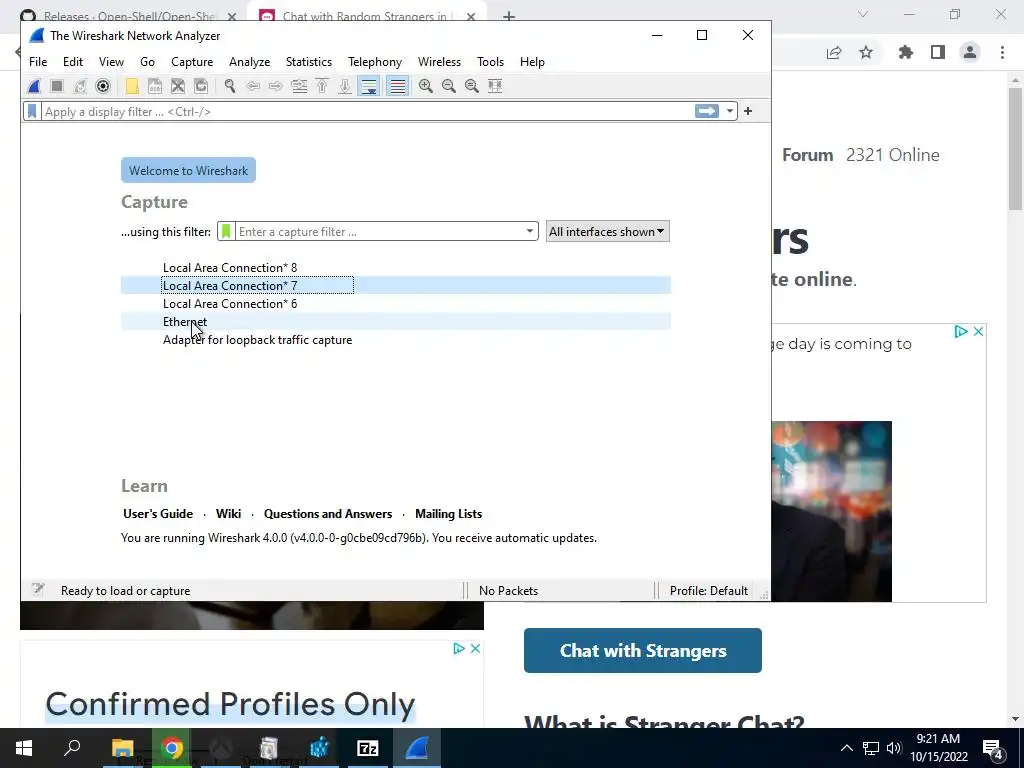Open Questions and Answers link

(328, 514)
